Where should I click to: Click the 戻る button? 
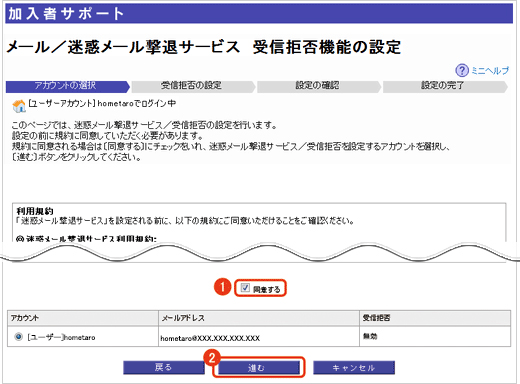(164, 368)
